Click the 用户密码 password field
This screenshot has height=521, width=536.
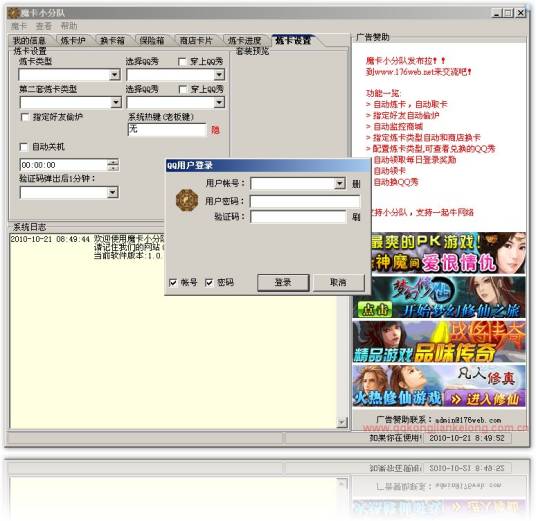(305, 201)
